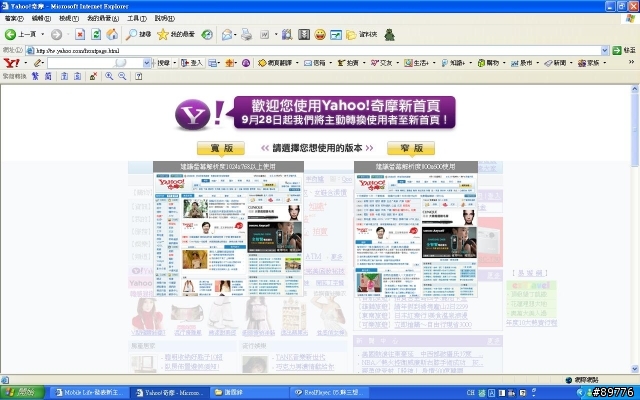Expand the Yahoo Y! logo dropdown arrow

click(x=26, y=63)
